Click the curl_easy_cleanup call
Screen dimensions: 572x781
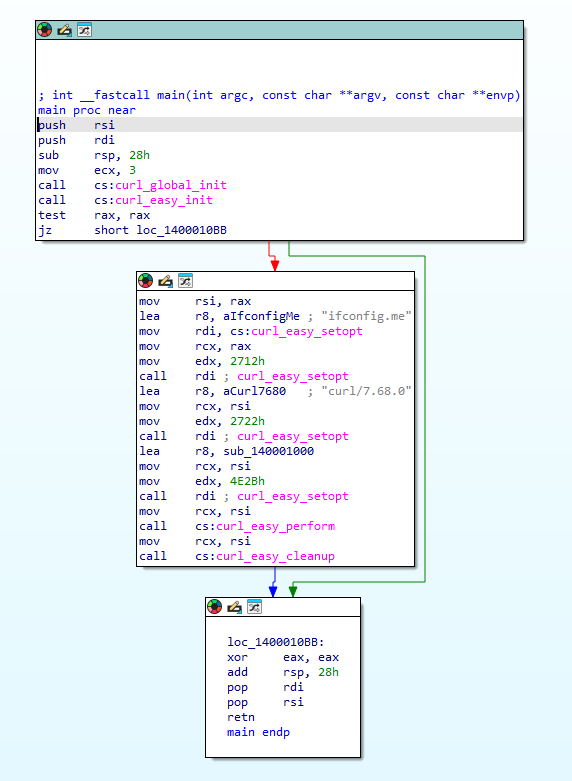276,556
